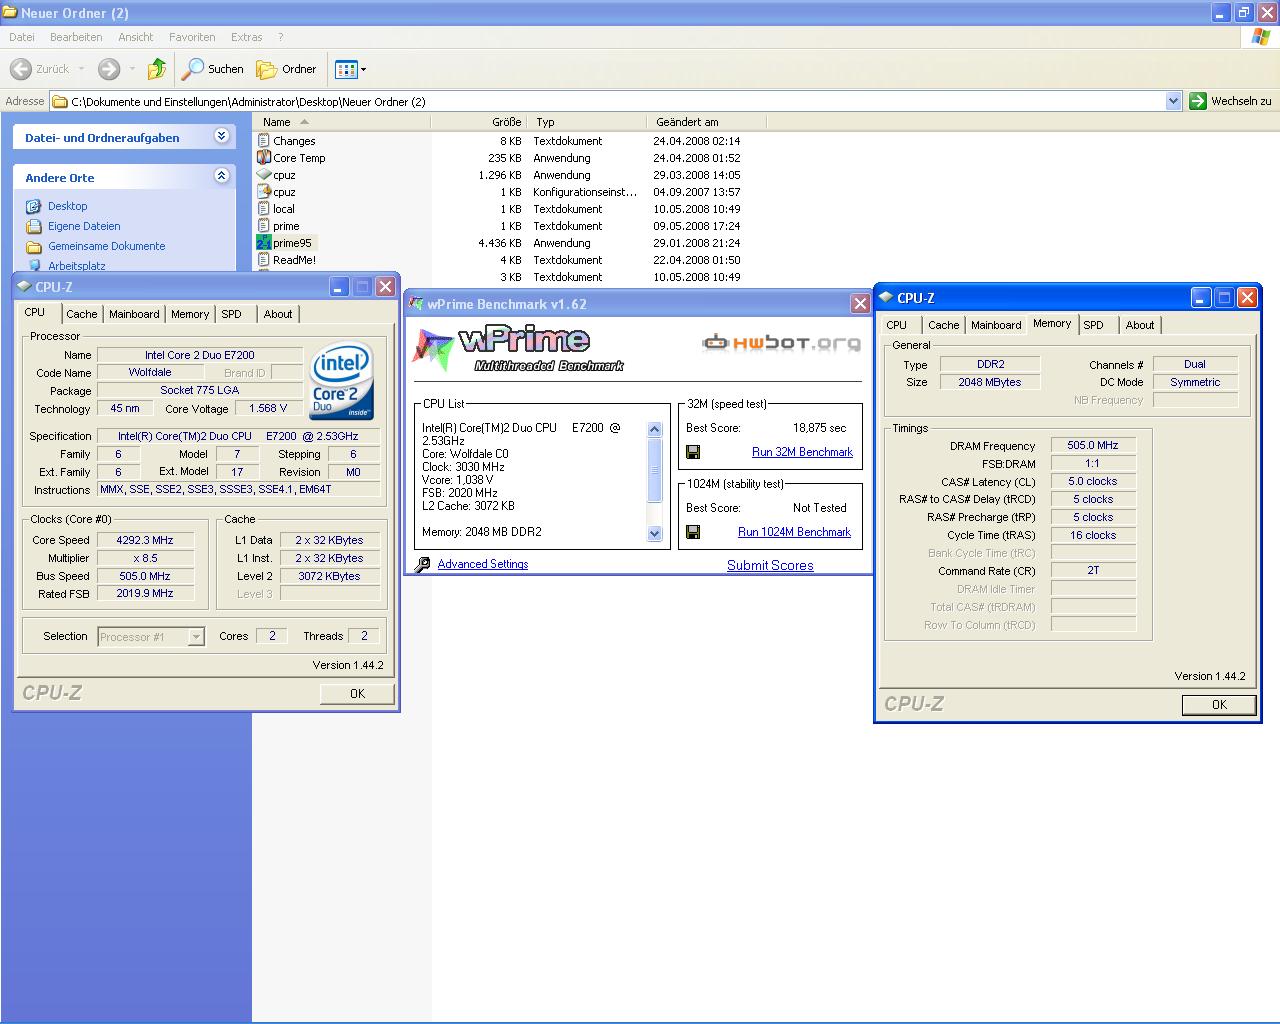Sort files by Größe column header
The height and width of the screenshot is (1024, 1280).
point(479,122)
